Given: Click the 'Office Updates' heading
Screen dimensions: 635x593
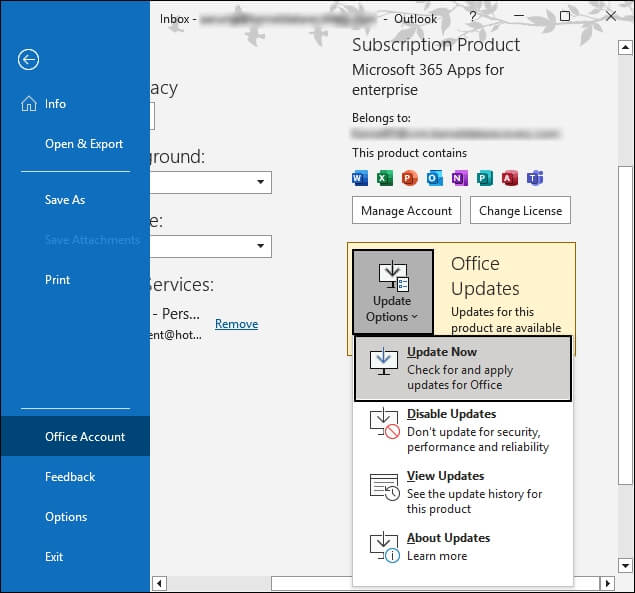Looking at the screenshot, I should (485, 276).
